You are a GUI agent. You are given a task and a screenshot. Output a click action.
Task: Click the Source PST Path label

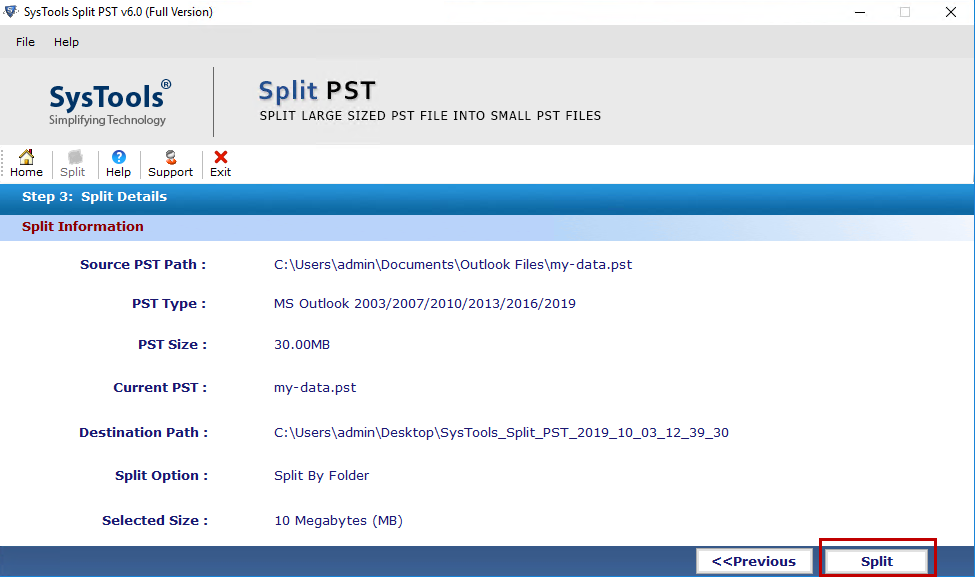[x=143, y=264]
